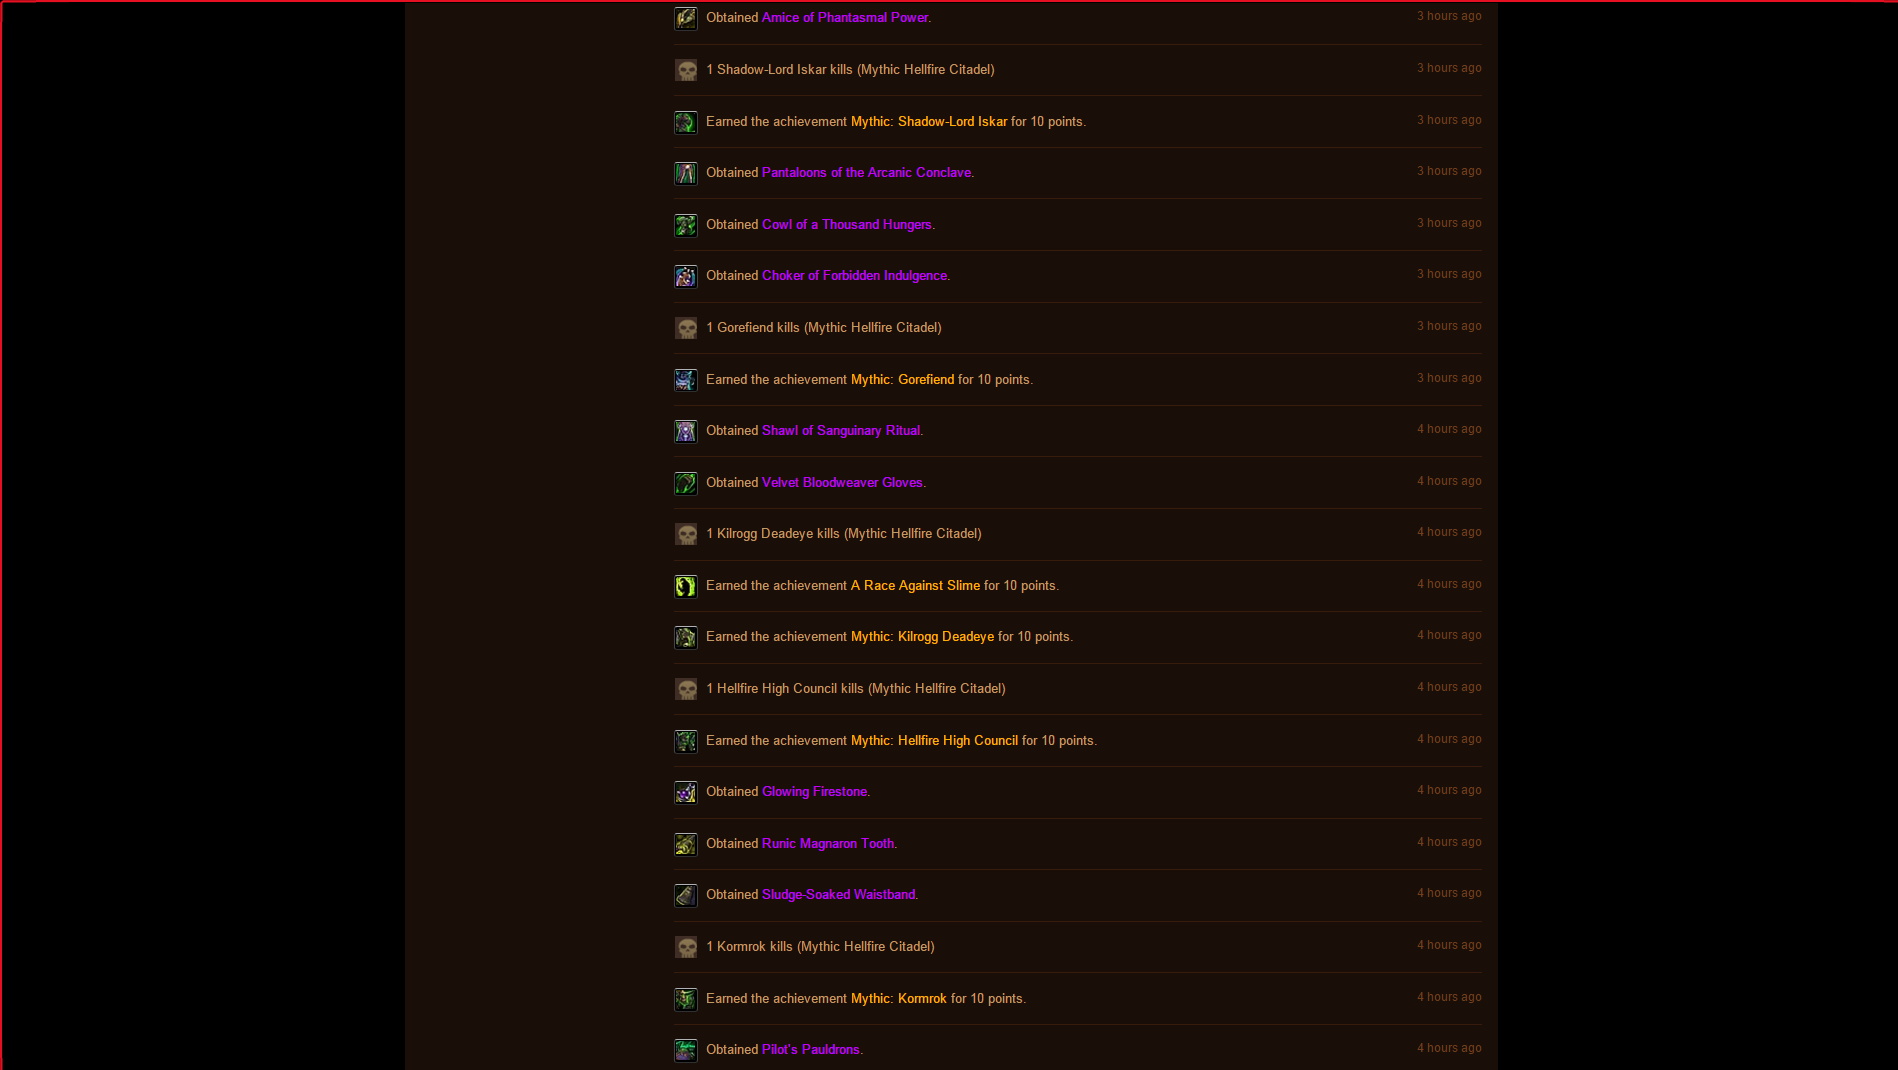The height and width of the screenshot is (1070, 1898).
Task: Click the Pilot's Pauldrons item icon
Action: 686,1050
